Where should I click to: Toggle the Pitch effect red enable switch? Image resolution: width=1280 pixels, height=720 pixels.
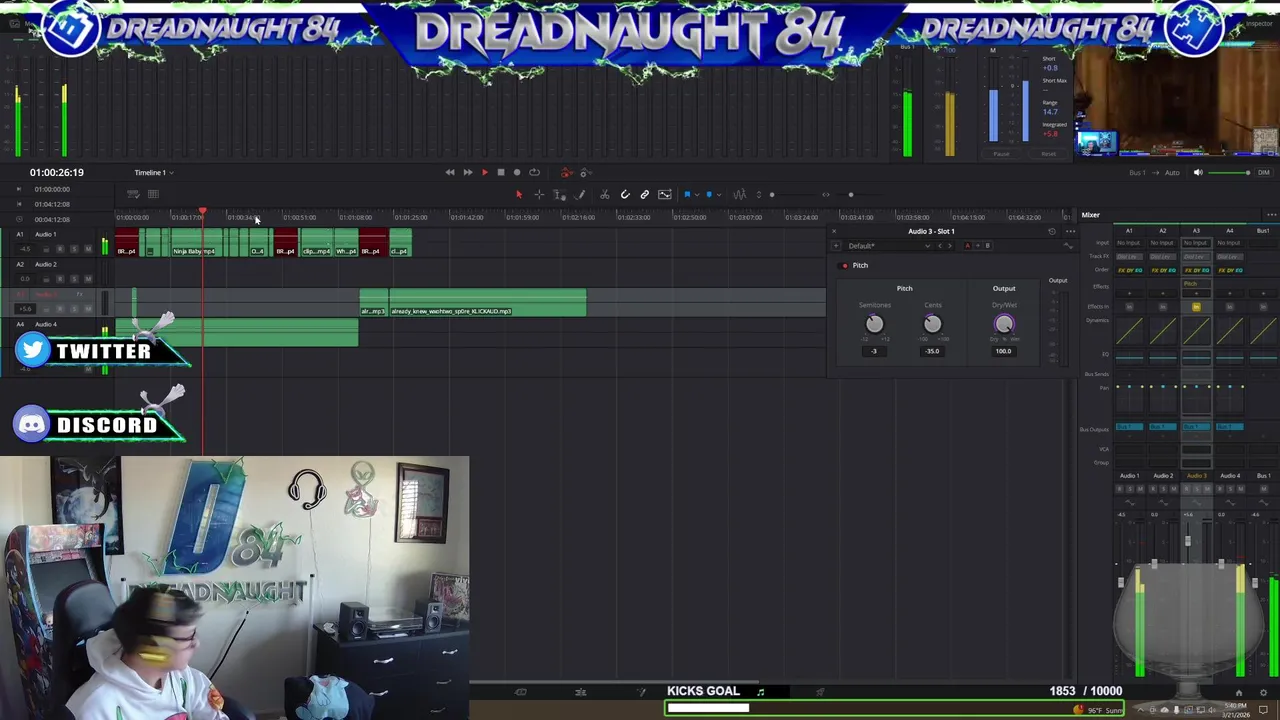click(844, 266)
